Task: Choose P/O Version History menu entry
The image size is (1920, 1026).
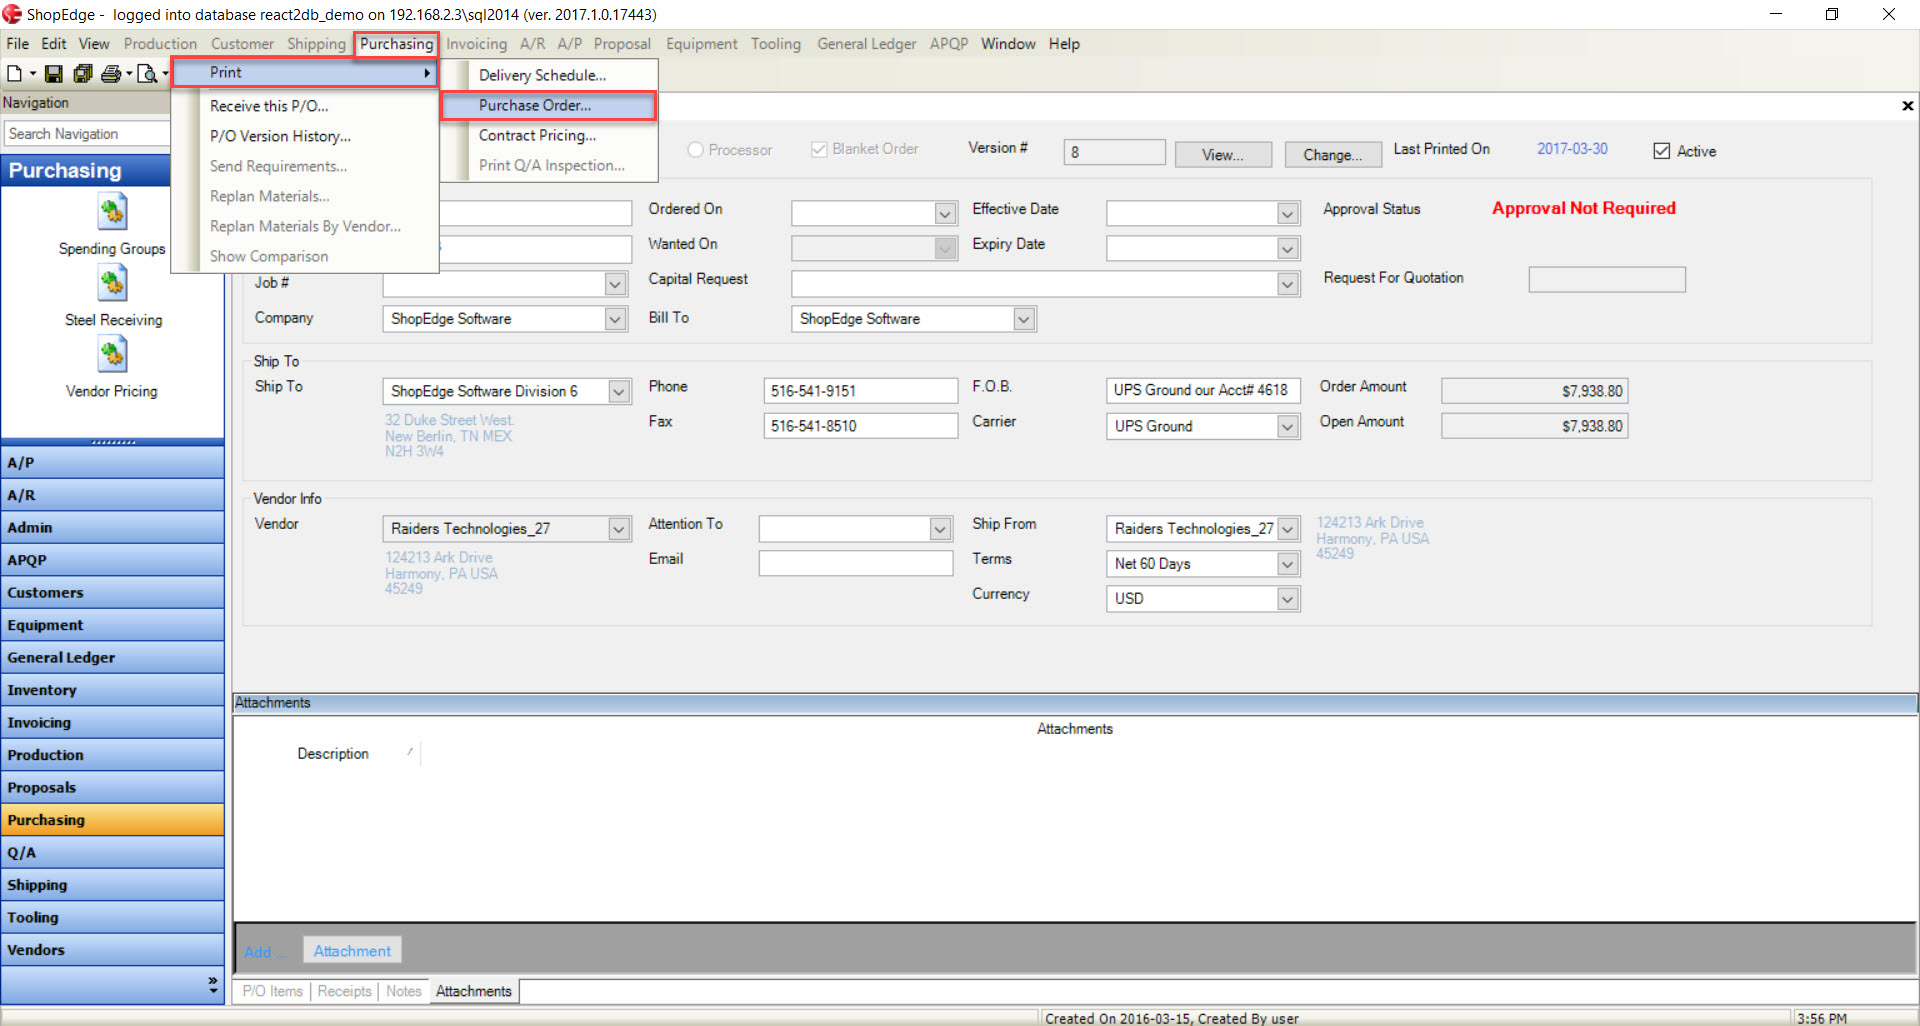Action: pyautogui.click(x=305, y=136)
